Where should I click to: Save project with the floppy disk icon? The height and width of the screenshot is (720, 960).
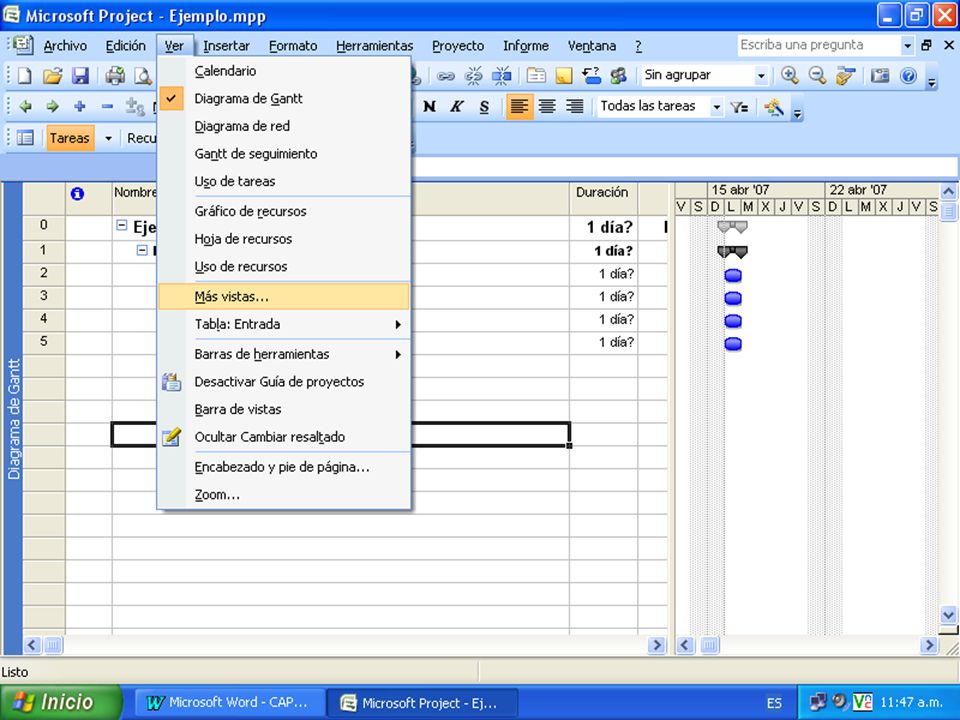pos(81,75)
